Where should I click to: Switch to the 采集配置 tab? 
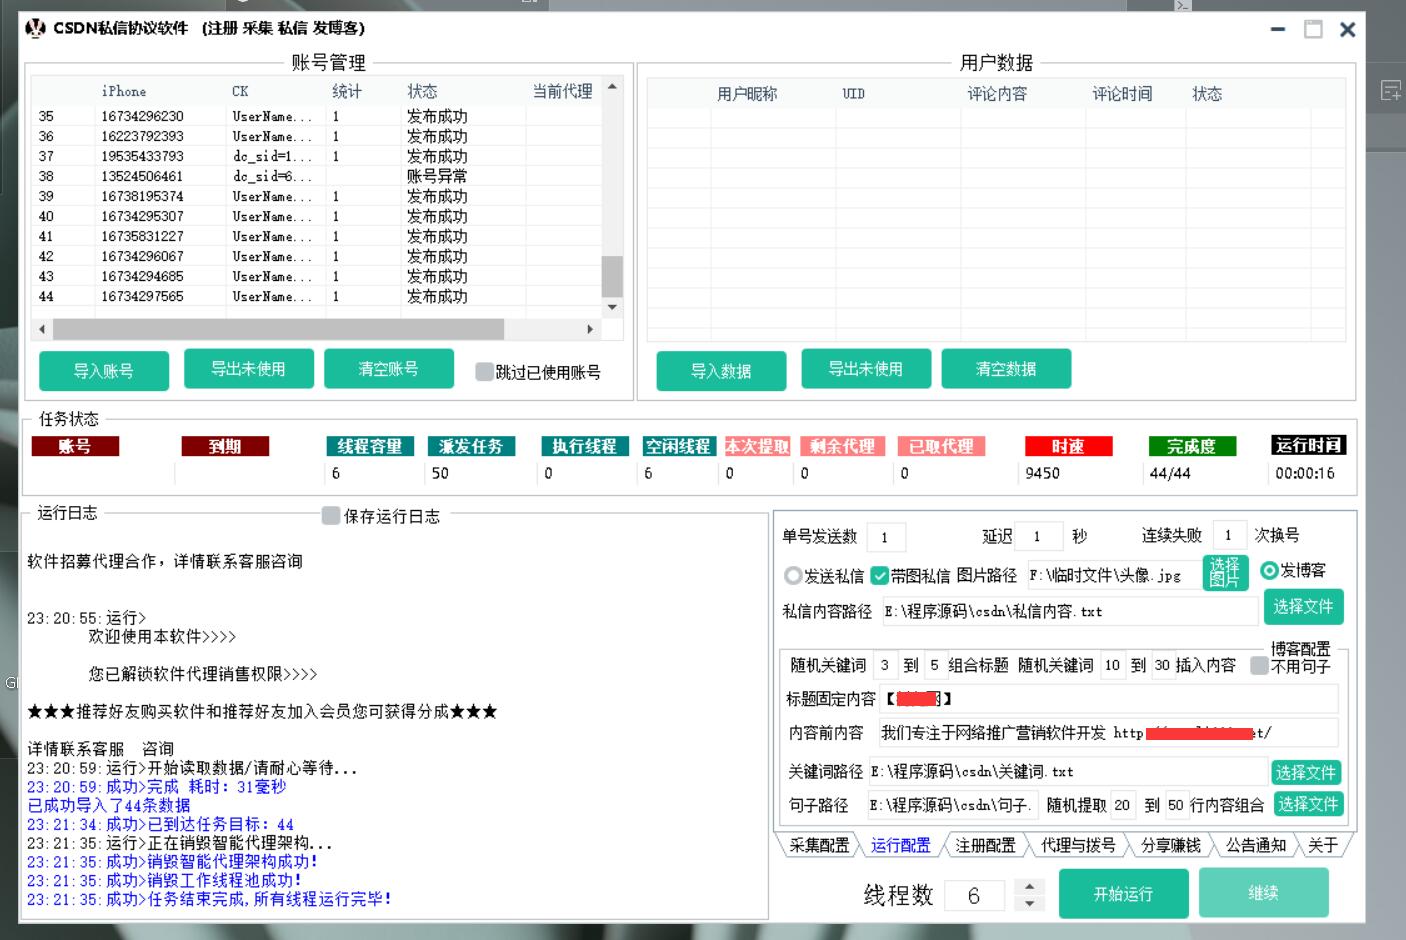coord(818,846)
